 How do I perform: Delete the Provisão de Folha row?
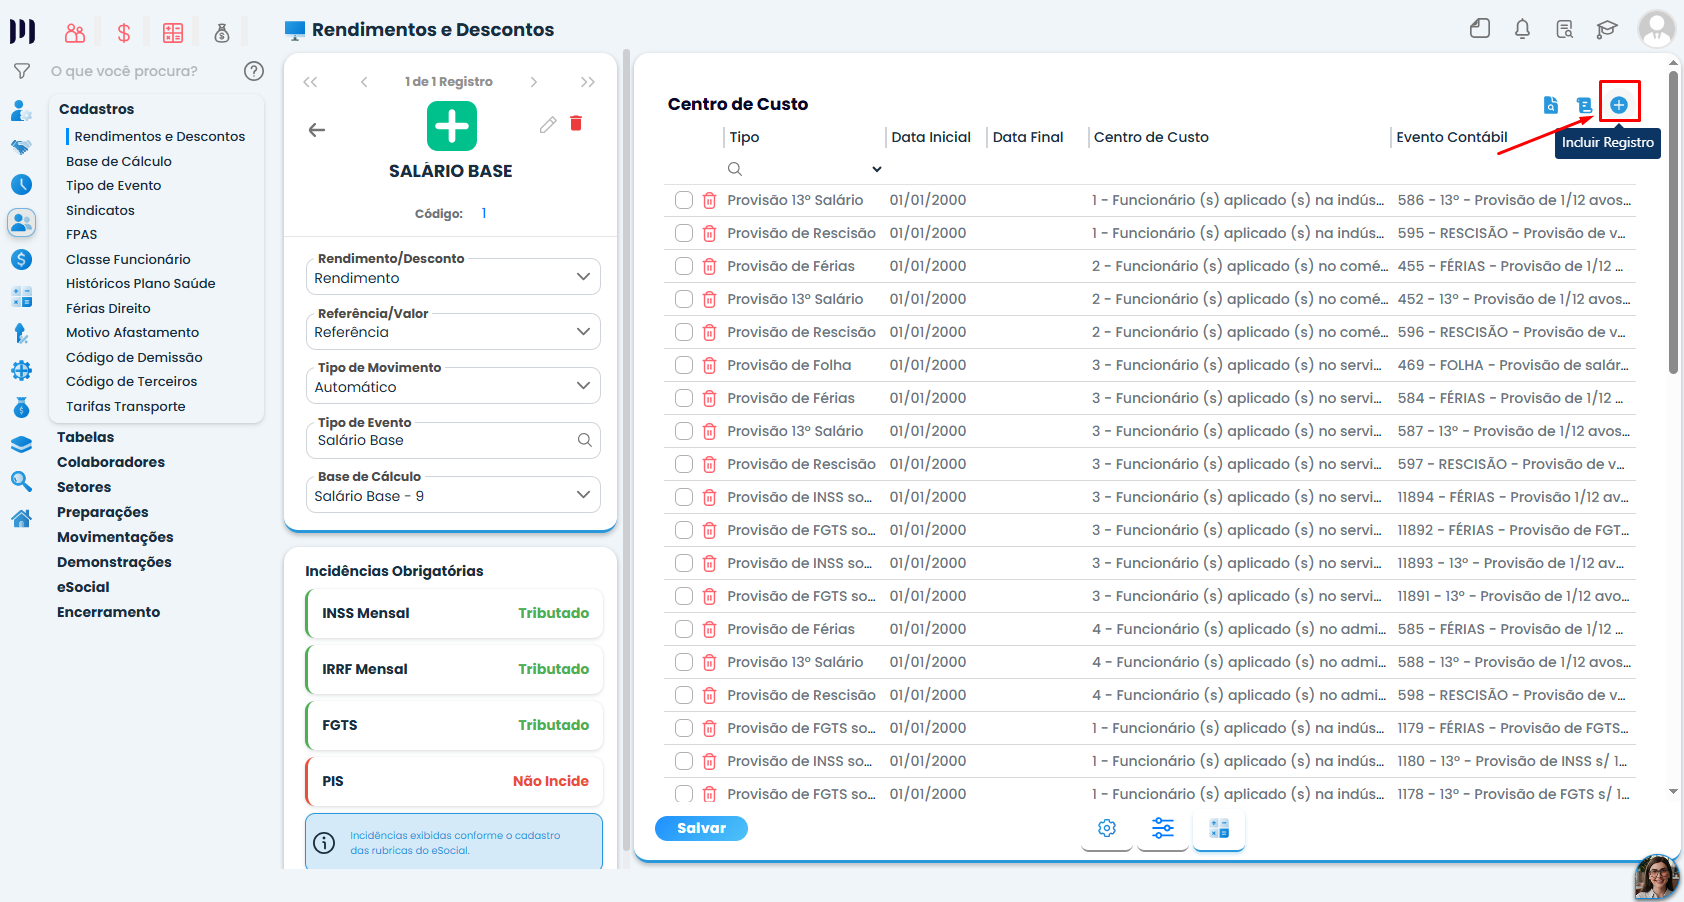[x=709, y=365]
